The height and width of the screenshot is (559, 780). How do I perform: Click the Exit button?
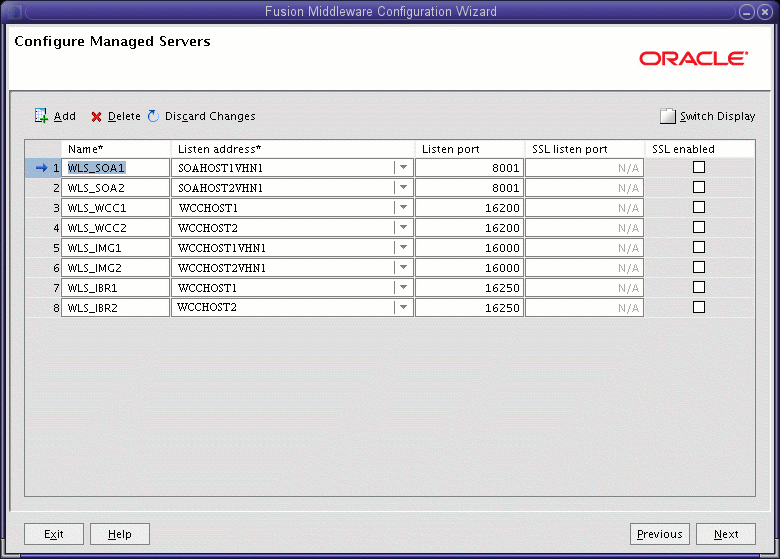click(54, 534)
